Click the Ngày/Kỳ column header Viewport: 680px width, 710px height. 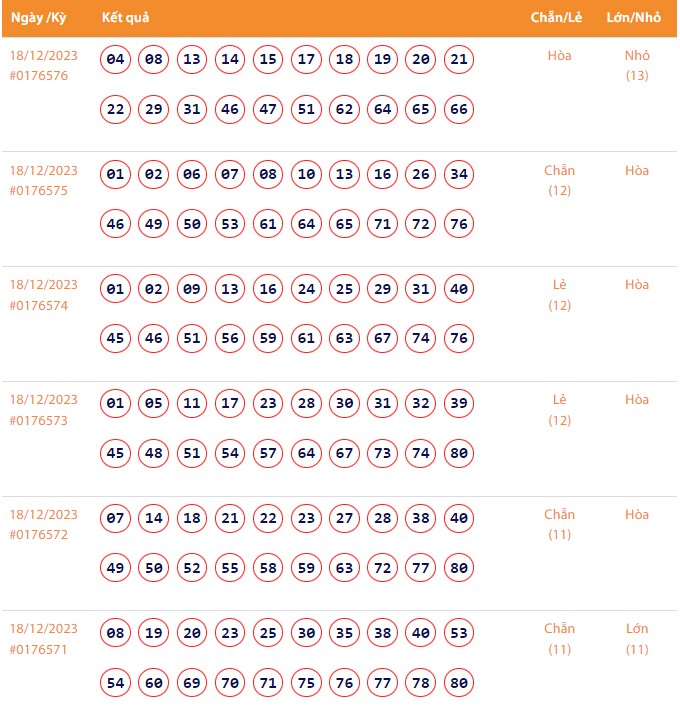pos(39,19)
